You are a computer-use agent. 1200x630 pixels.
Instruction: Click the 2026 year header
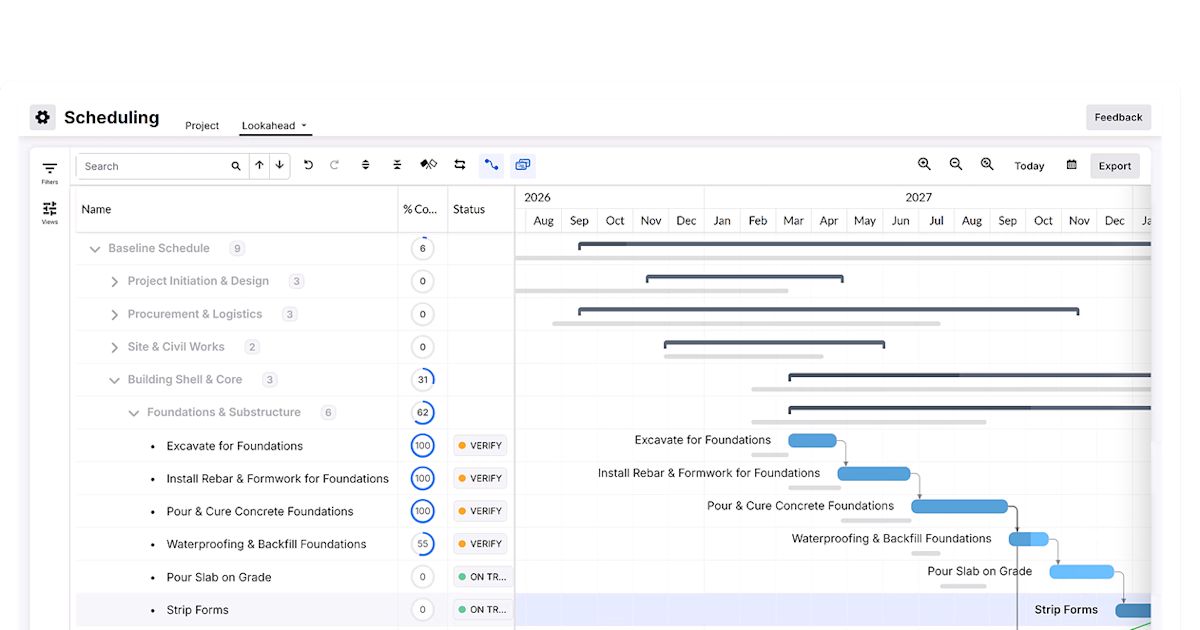(x=537, y=197)
